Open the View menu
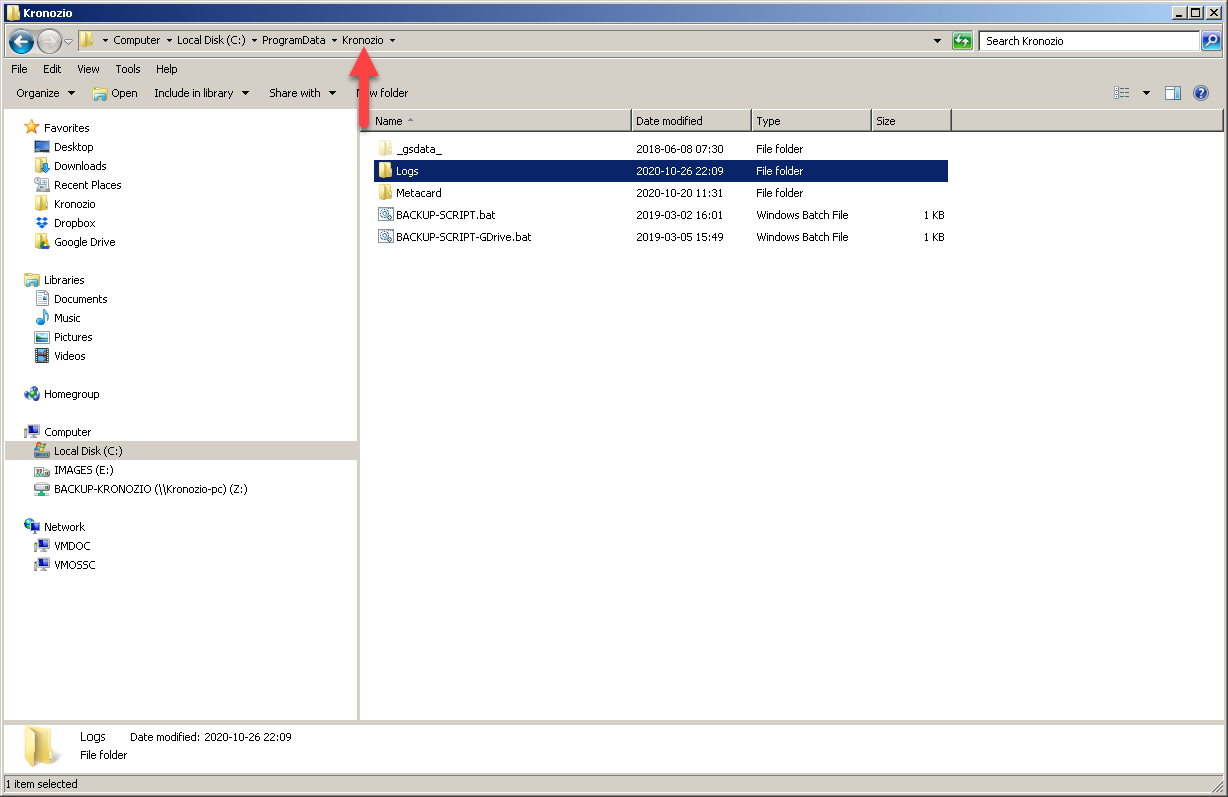1228x797 pixels. coord(88,69)
